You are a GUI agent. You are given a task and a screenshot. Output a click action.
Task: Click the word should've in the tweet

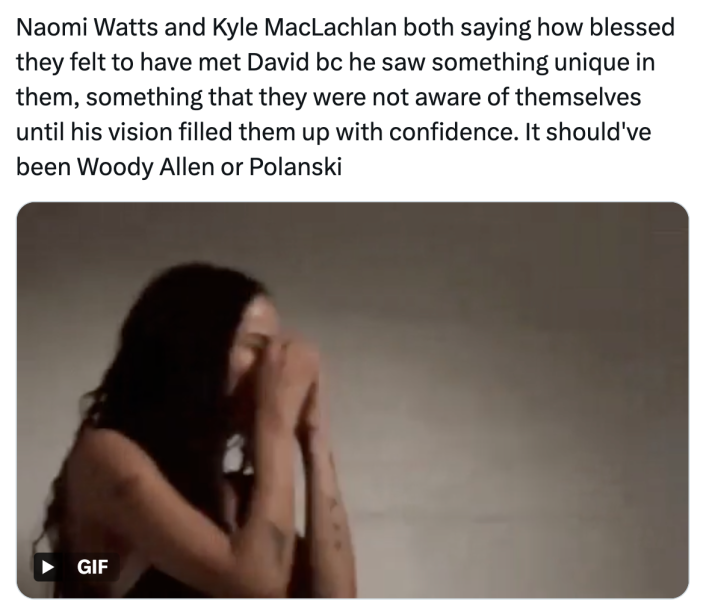point(599,132)
